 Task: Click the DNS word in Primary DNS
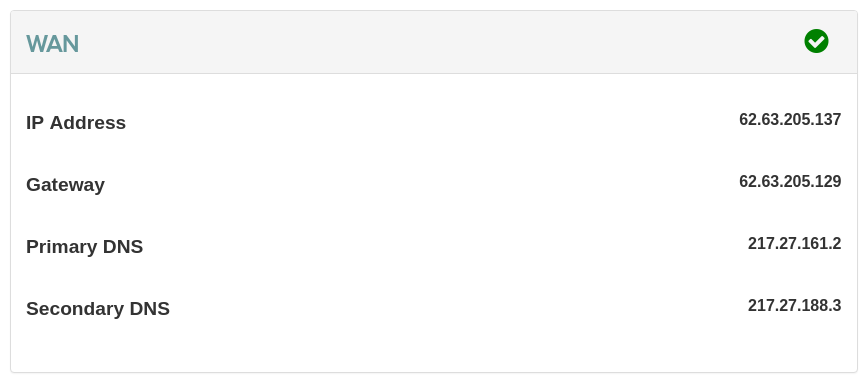click(123, 246)
